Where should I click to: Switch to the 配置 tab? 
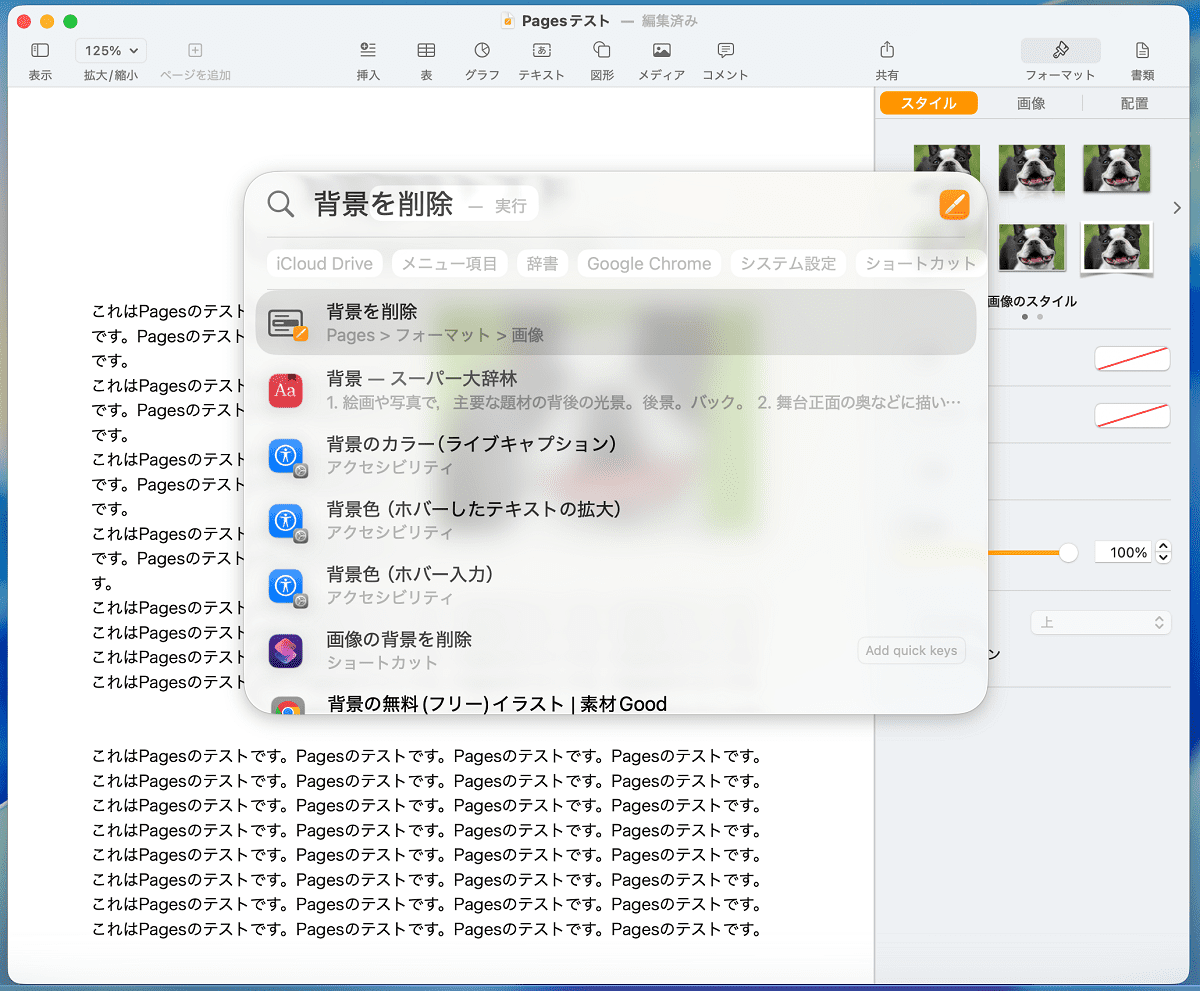click(1135, 103)
